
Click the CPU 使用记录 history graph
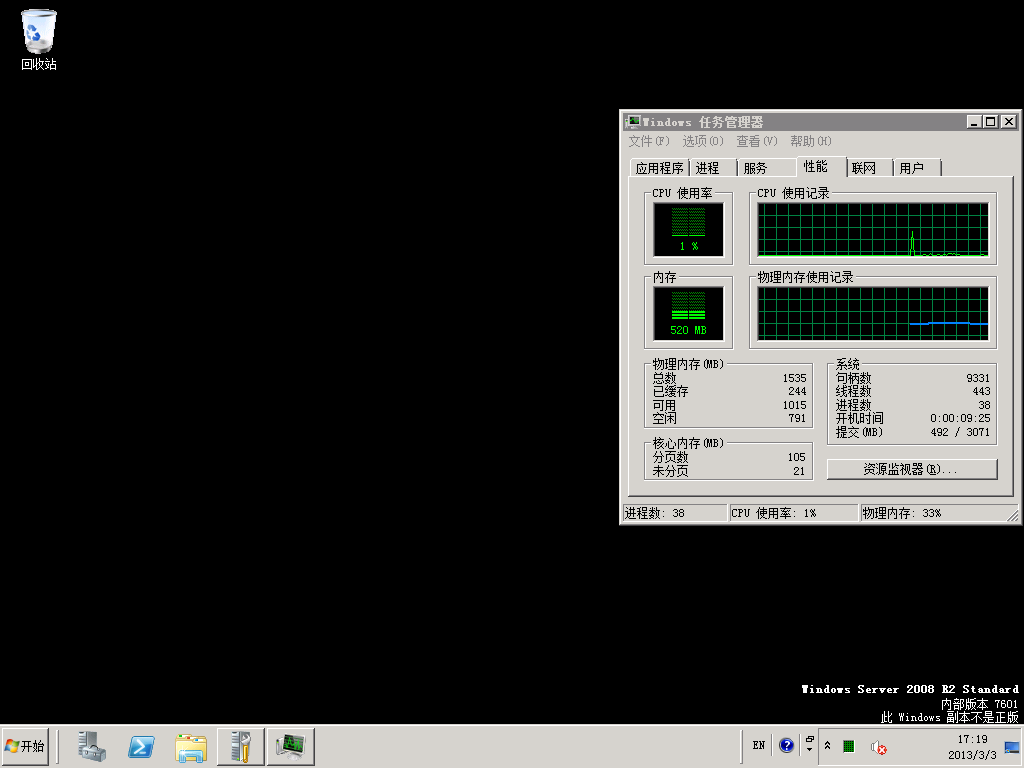click(872, 229)
